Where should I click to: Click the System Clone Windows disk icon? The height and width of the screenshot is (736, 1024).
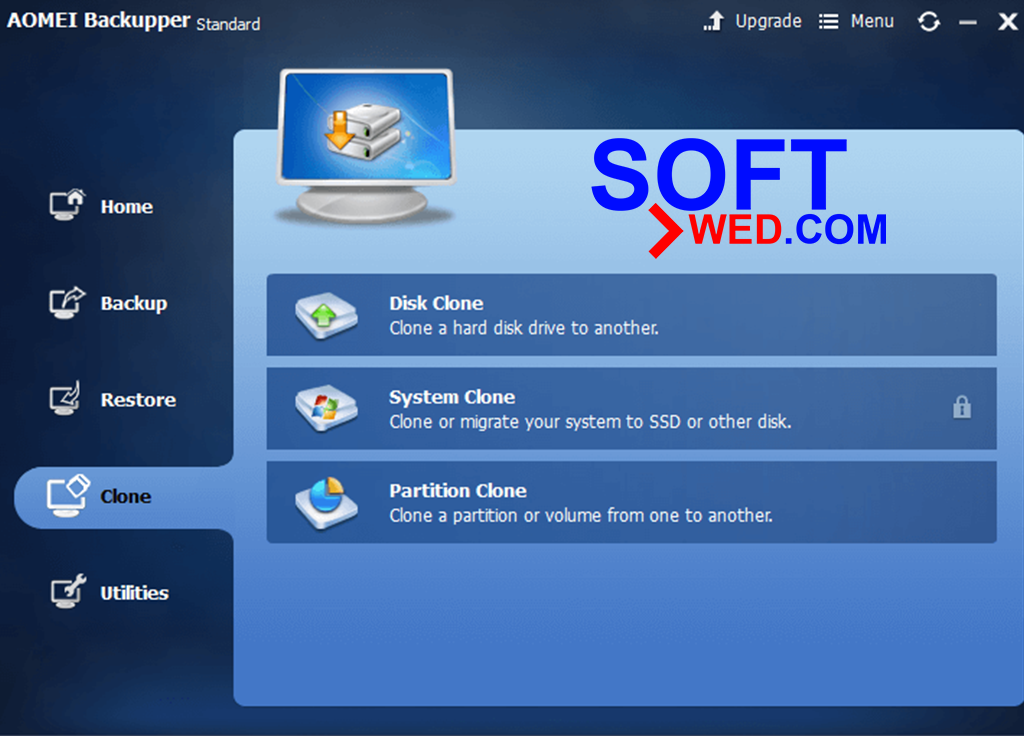point(325,407)
